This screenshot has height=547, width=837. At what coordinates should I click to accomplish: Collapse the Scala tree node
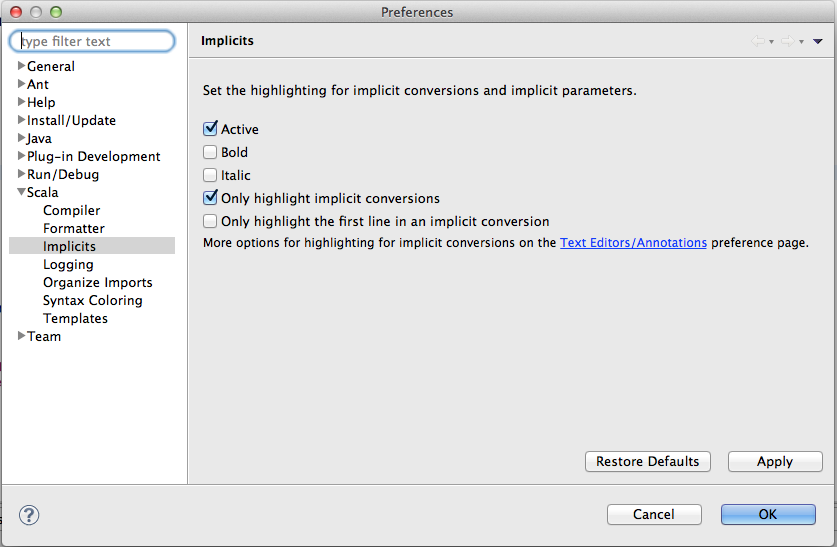coord(21,192)
